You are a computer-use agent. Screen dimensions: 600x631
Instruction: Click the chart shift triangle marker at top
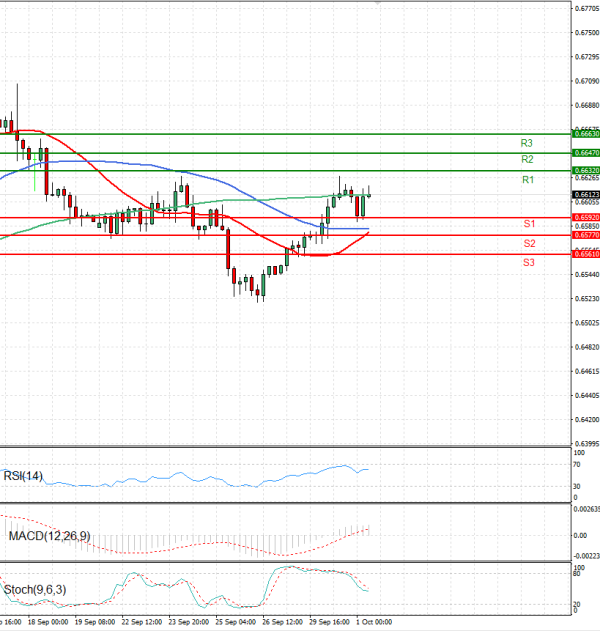[x=378, y=4]
